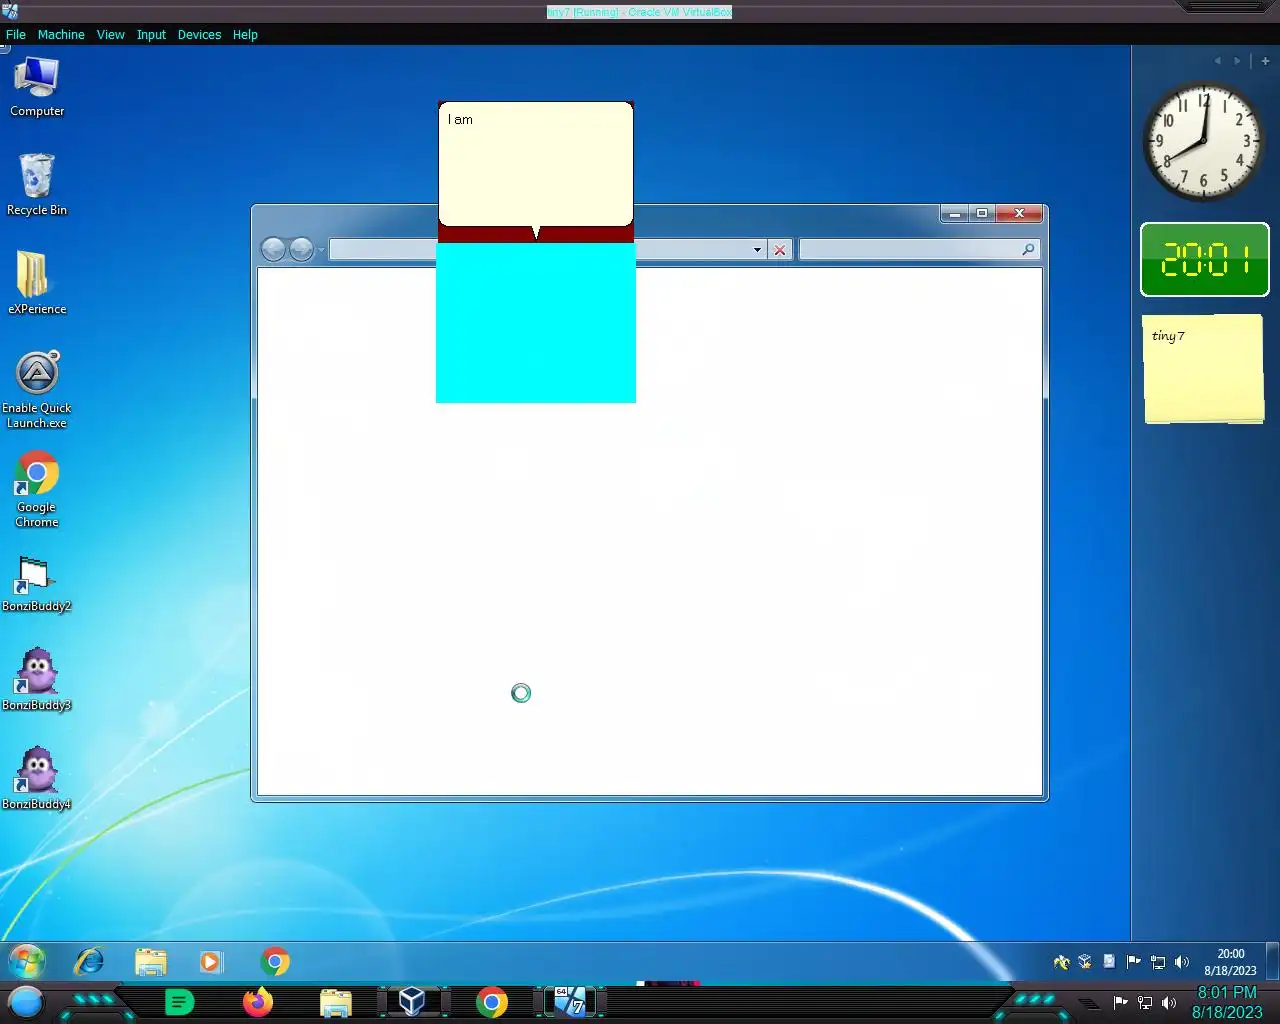Click the green digital clock gadget

click(1204, 260)
